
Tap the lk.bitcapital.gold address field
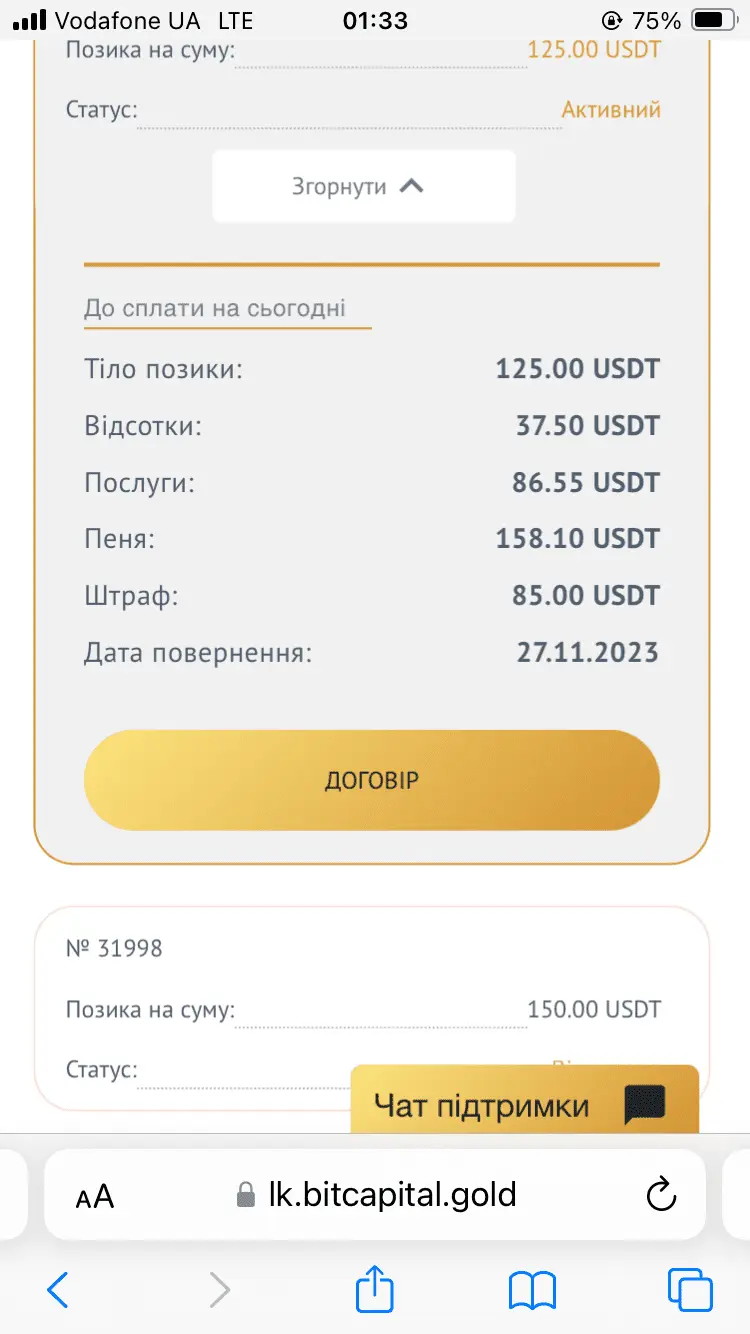pos(392,1194)
